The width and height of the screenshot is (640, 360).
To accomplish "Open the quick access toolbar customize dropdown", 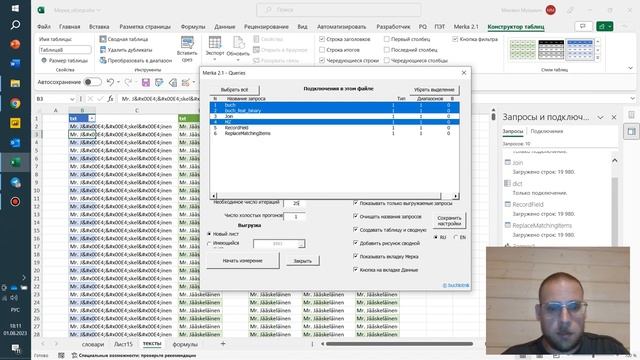I will (195, 82).
